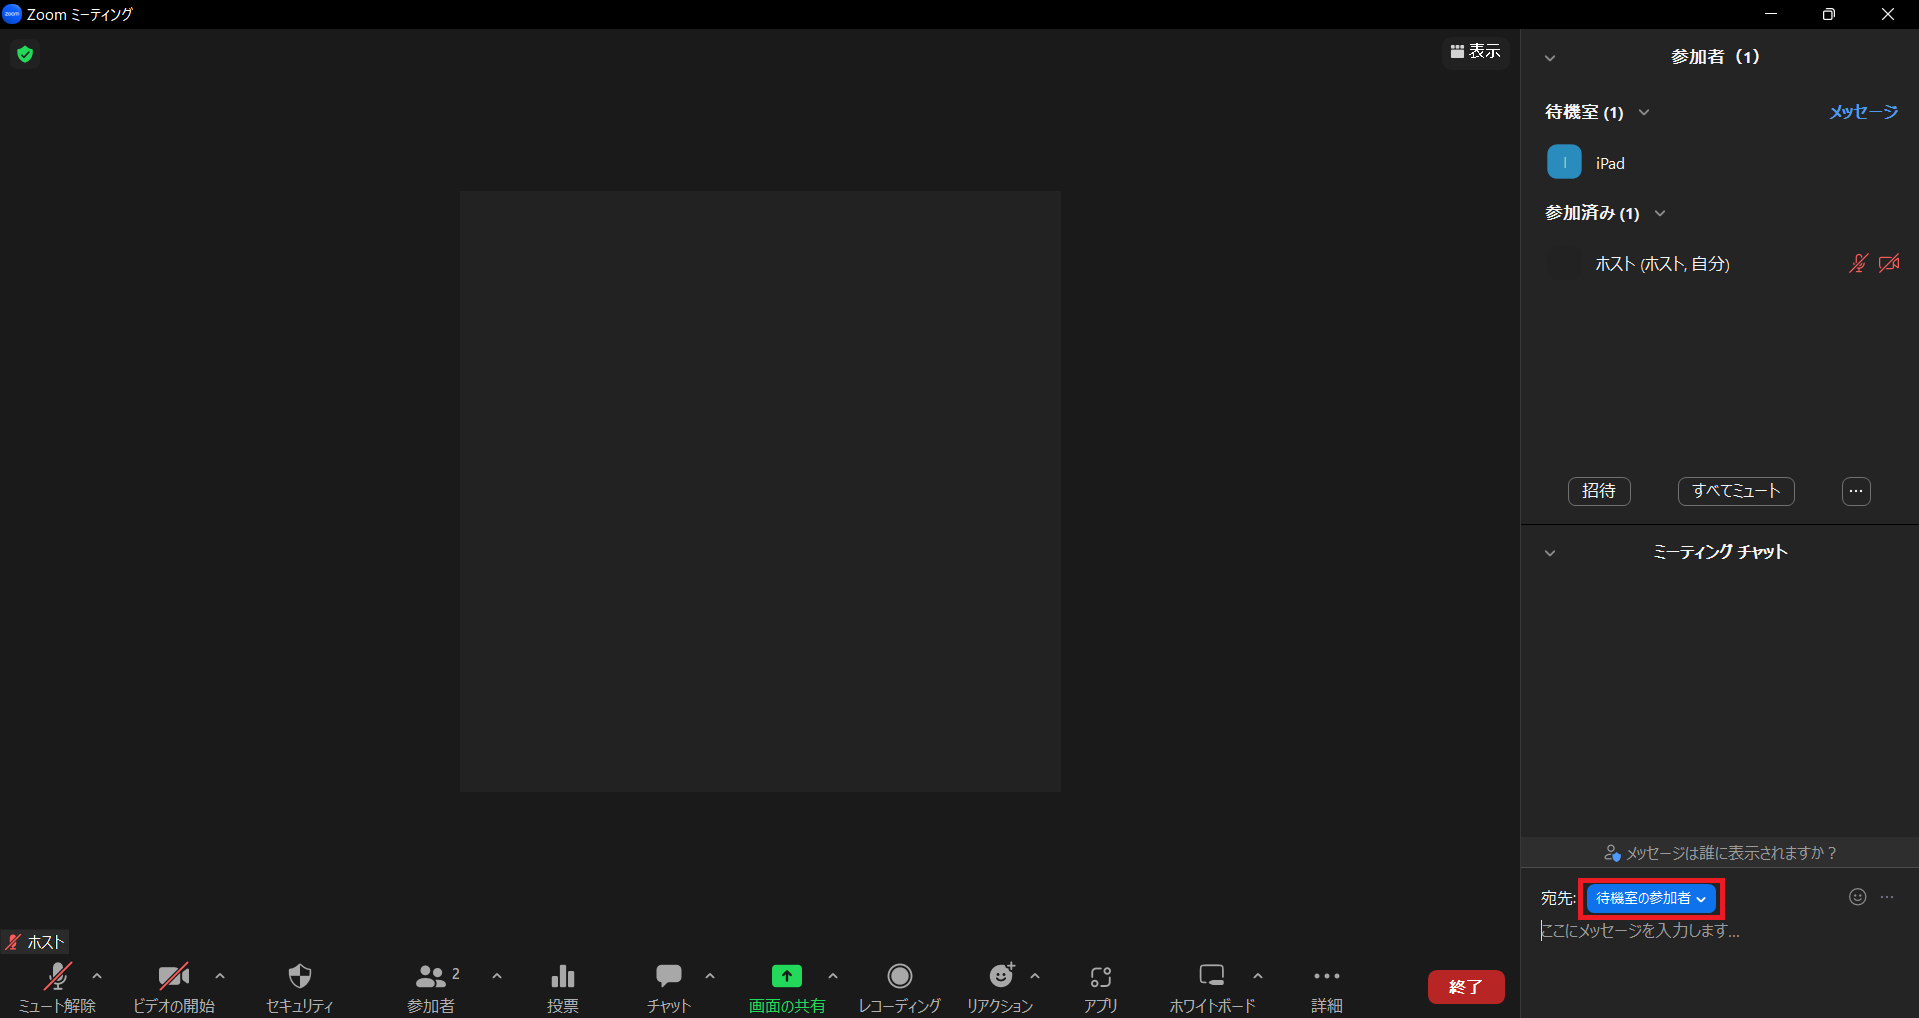Open the Polls (投票) icon

[x=562, y=976]
